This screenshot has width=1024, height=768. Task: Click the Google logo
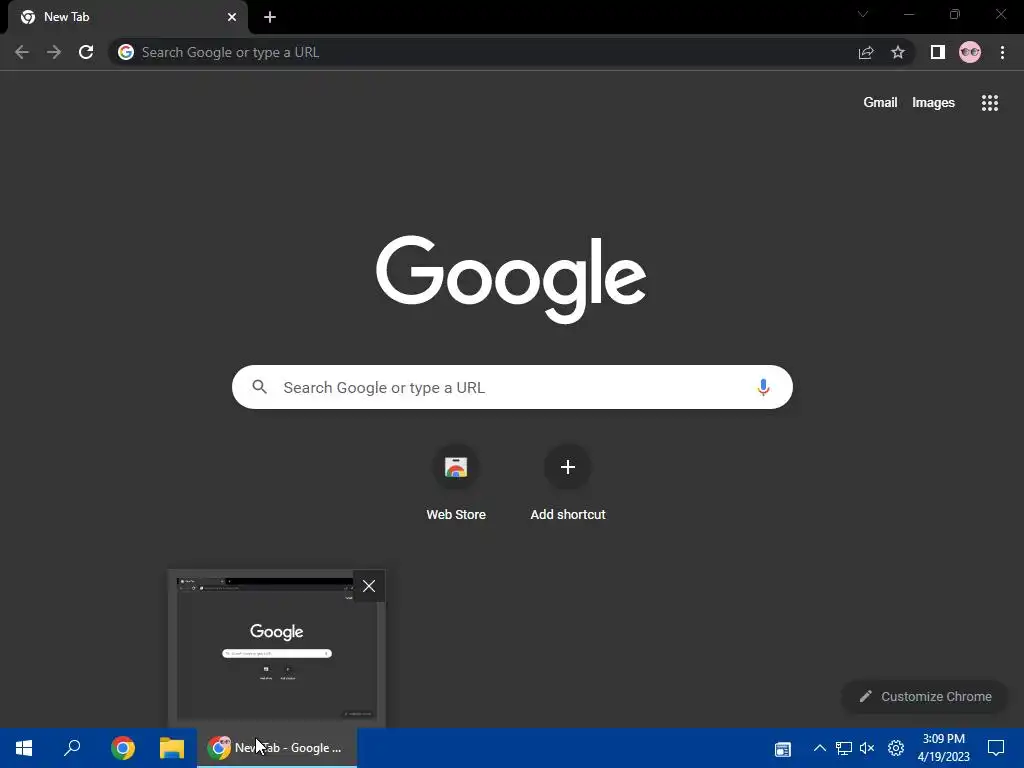[511, 279]
